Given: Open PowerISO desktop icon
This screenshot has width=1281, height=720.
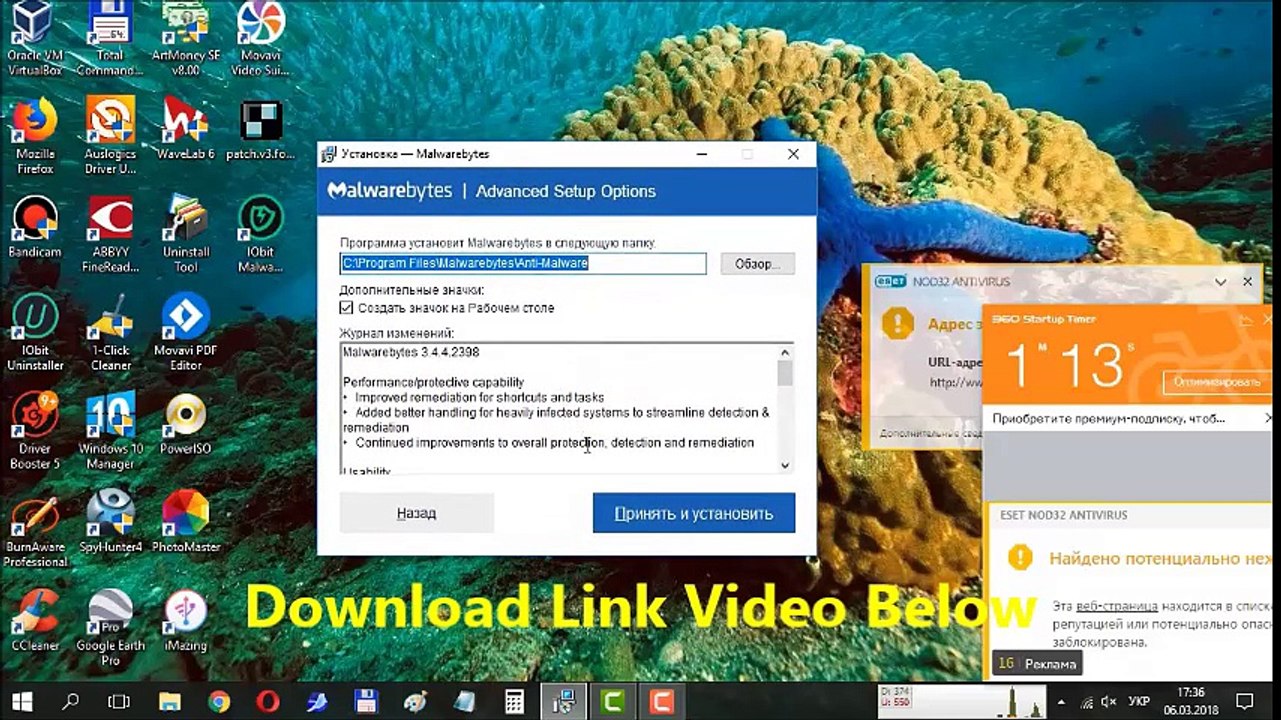Looking at the screenshot, I should pos(185,424).
